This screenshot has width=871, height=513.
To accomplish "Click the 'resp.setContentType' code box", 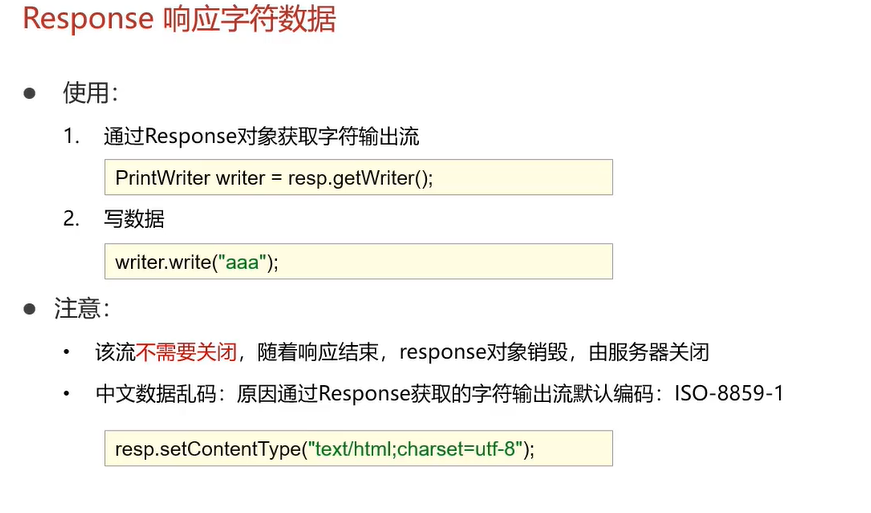I will click(x=358, y=448).
